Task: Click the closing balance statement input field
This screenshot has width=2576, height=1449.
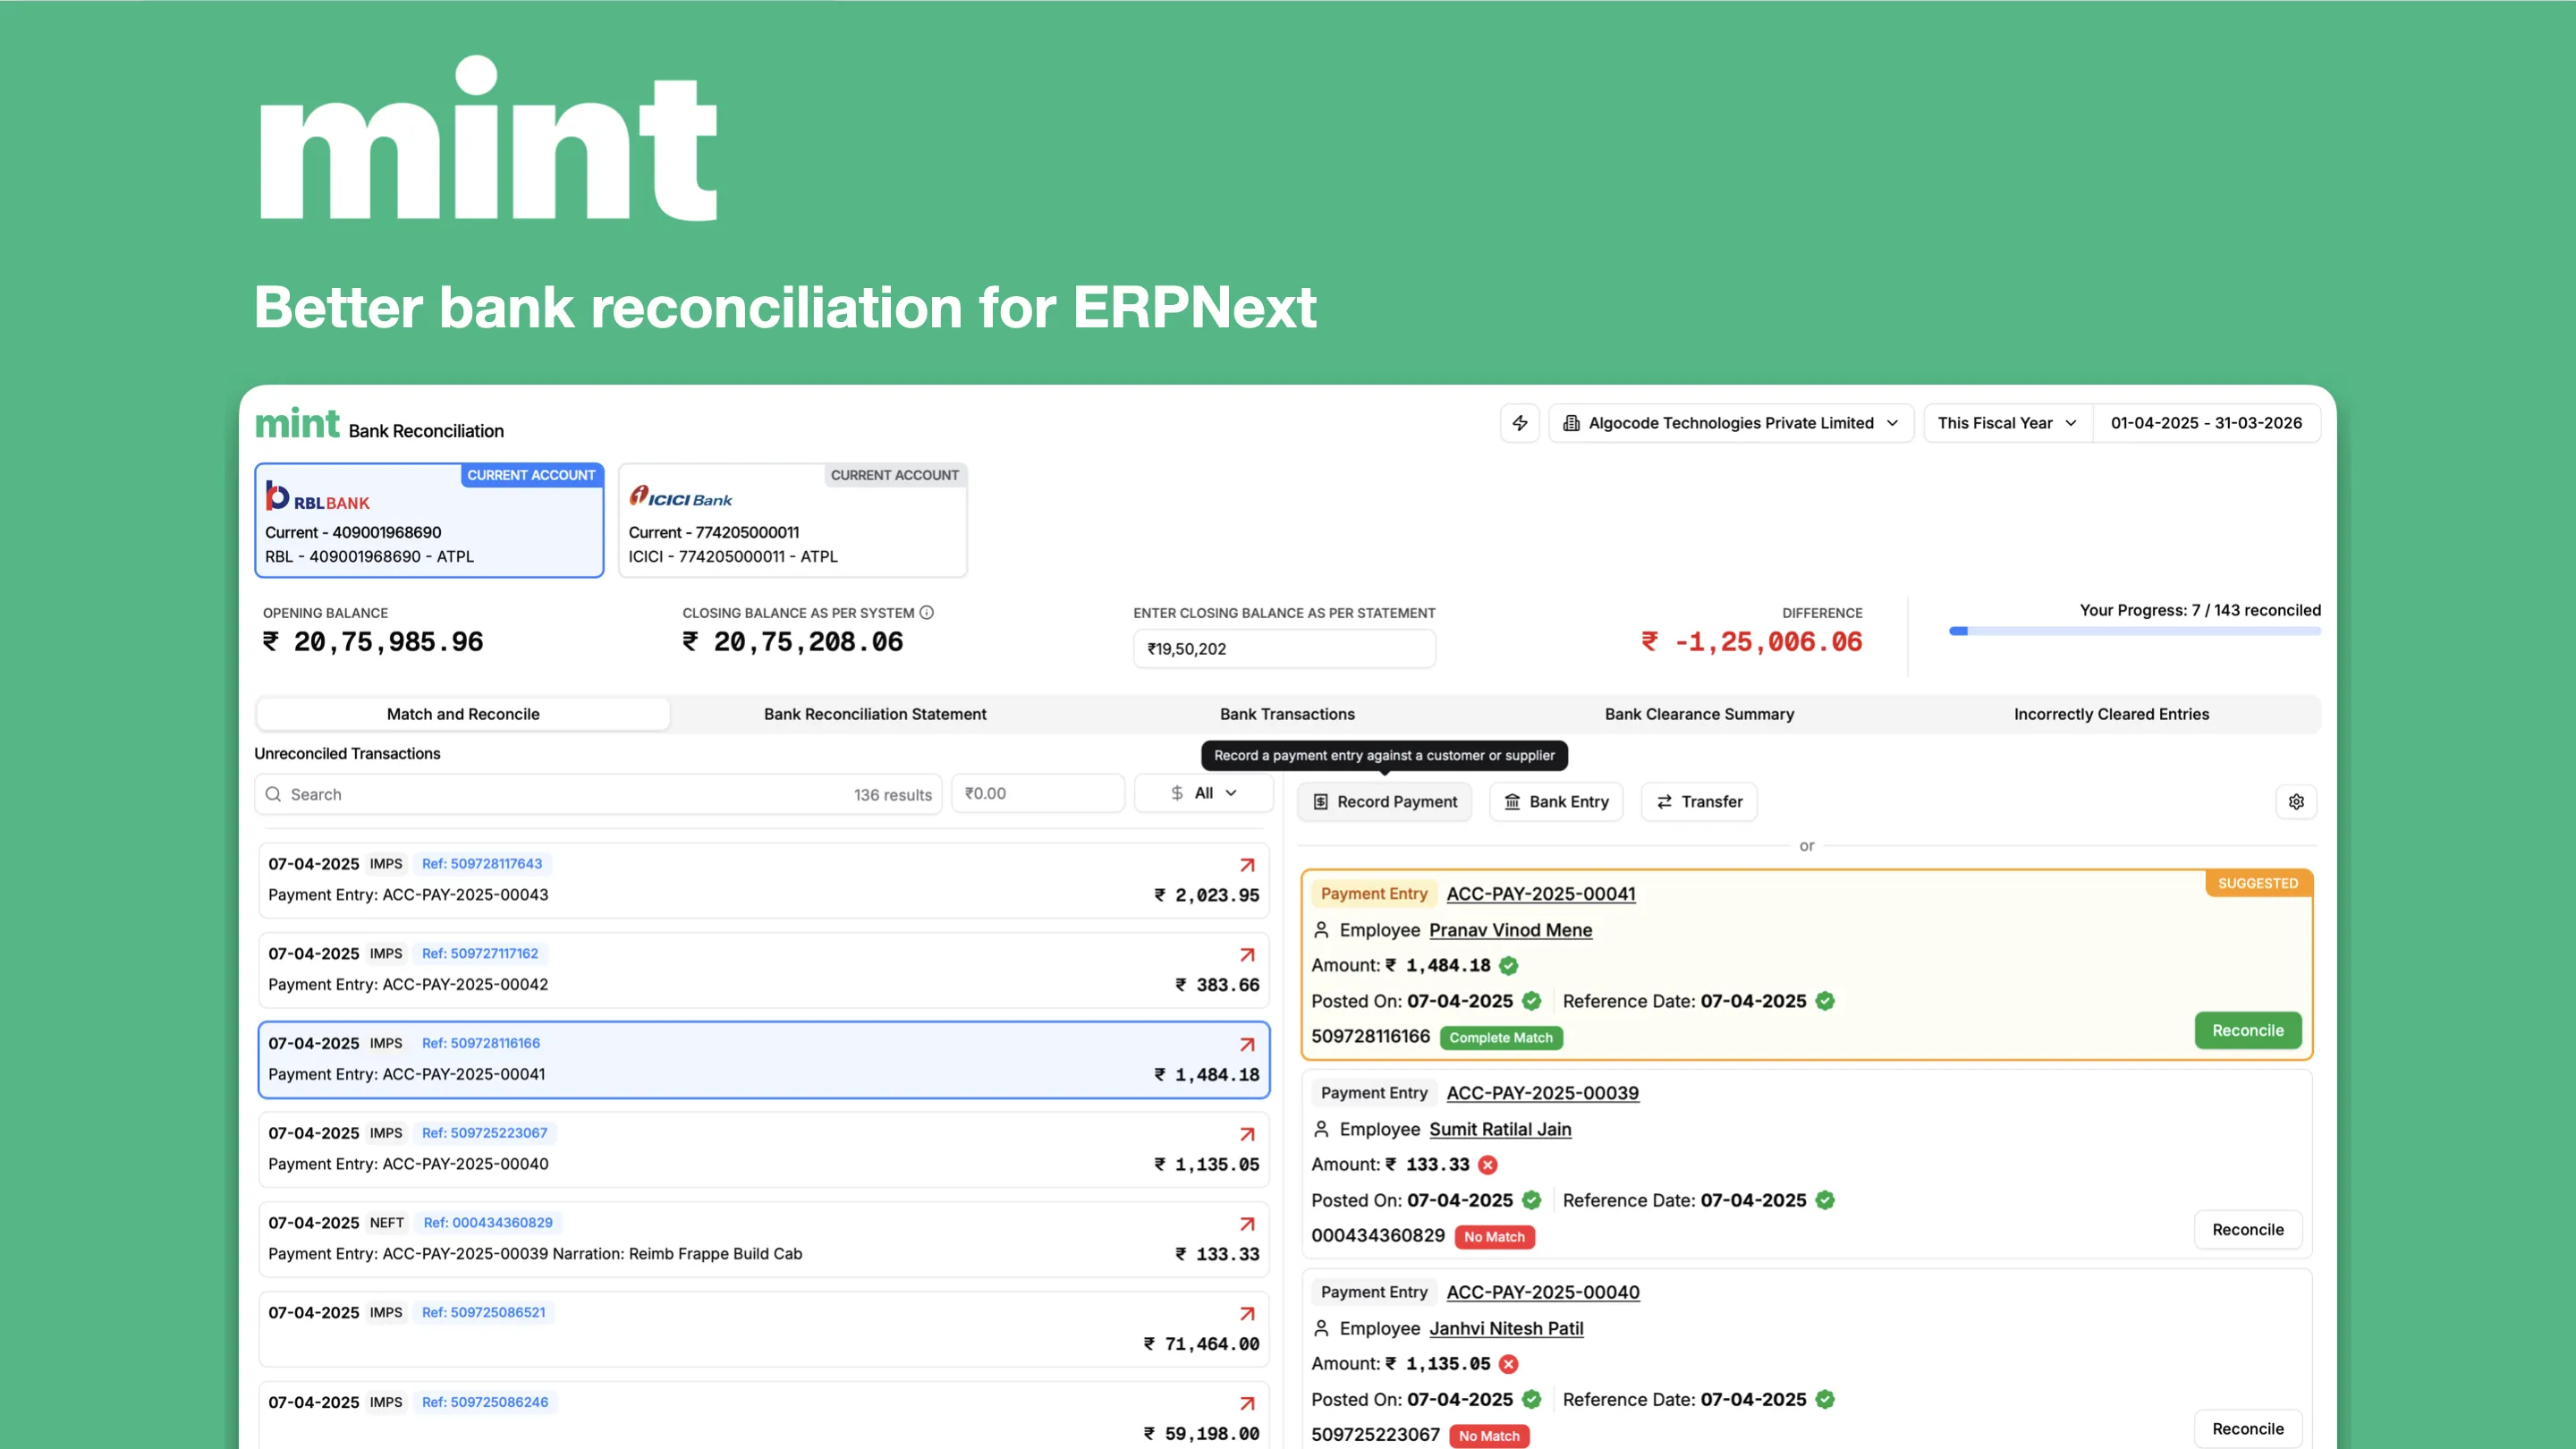Action: [1284, 648]
